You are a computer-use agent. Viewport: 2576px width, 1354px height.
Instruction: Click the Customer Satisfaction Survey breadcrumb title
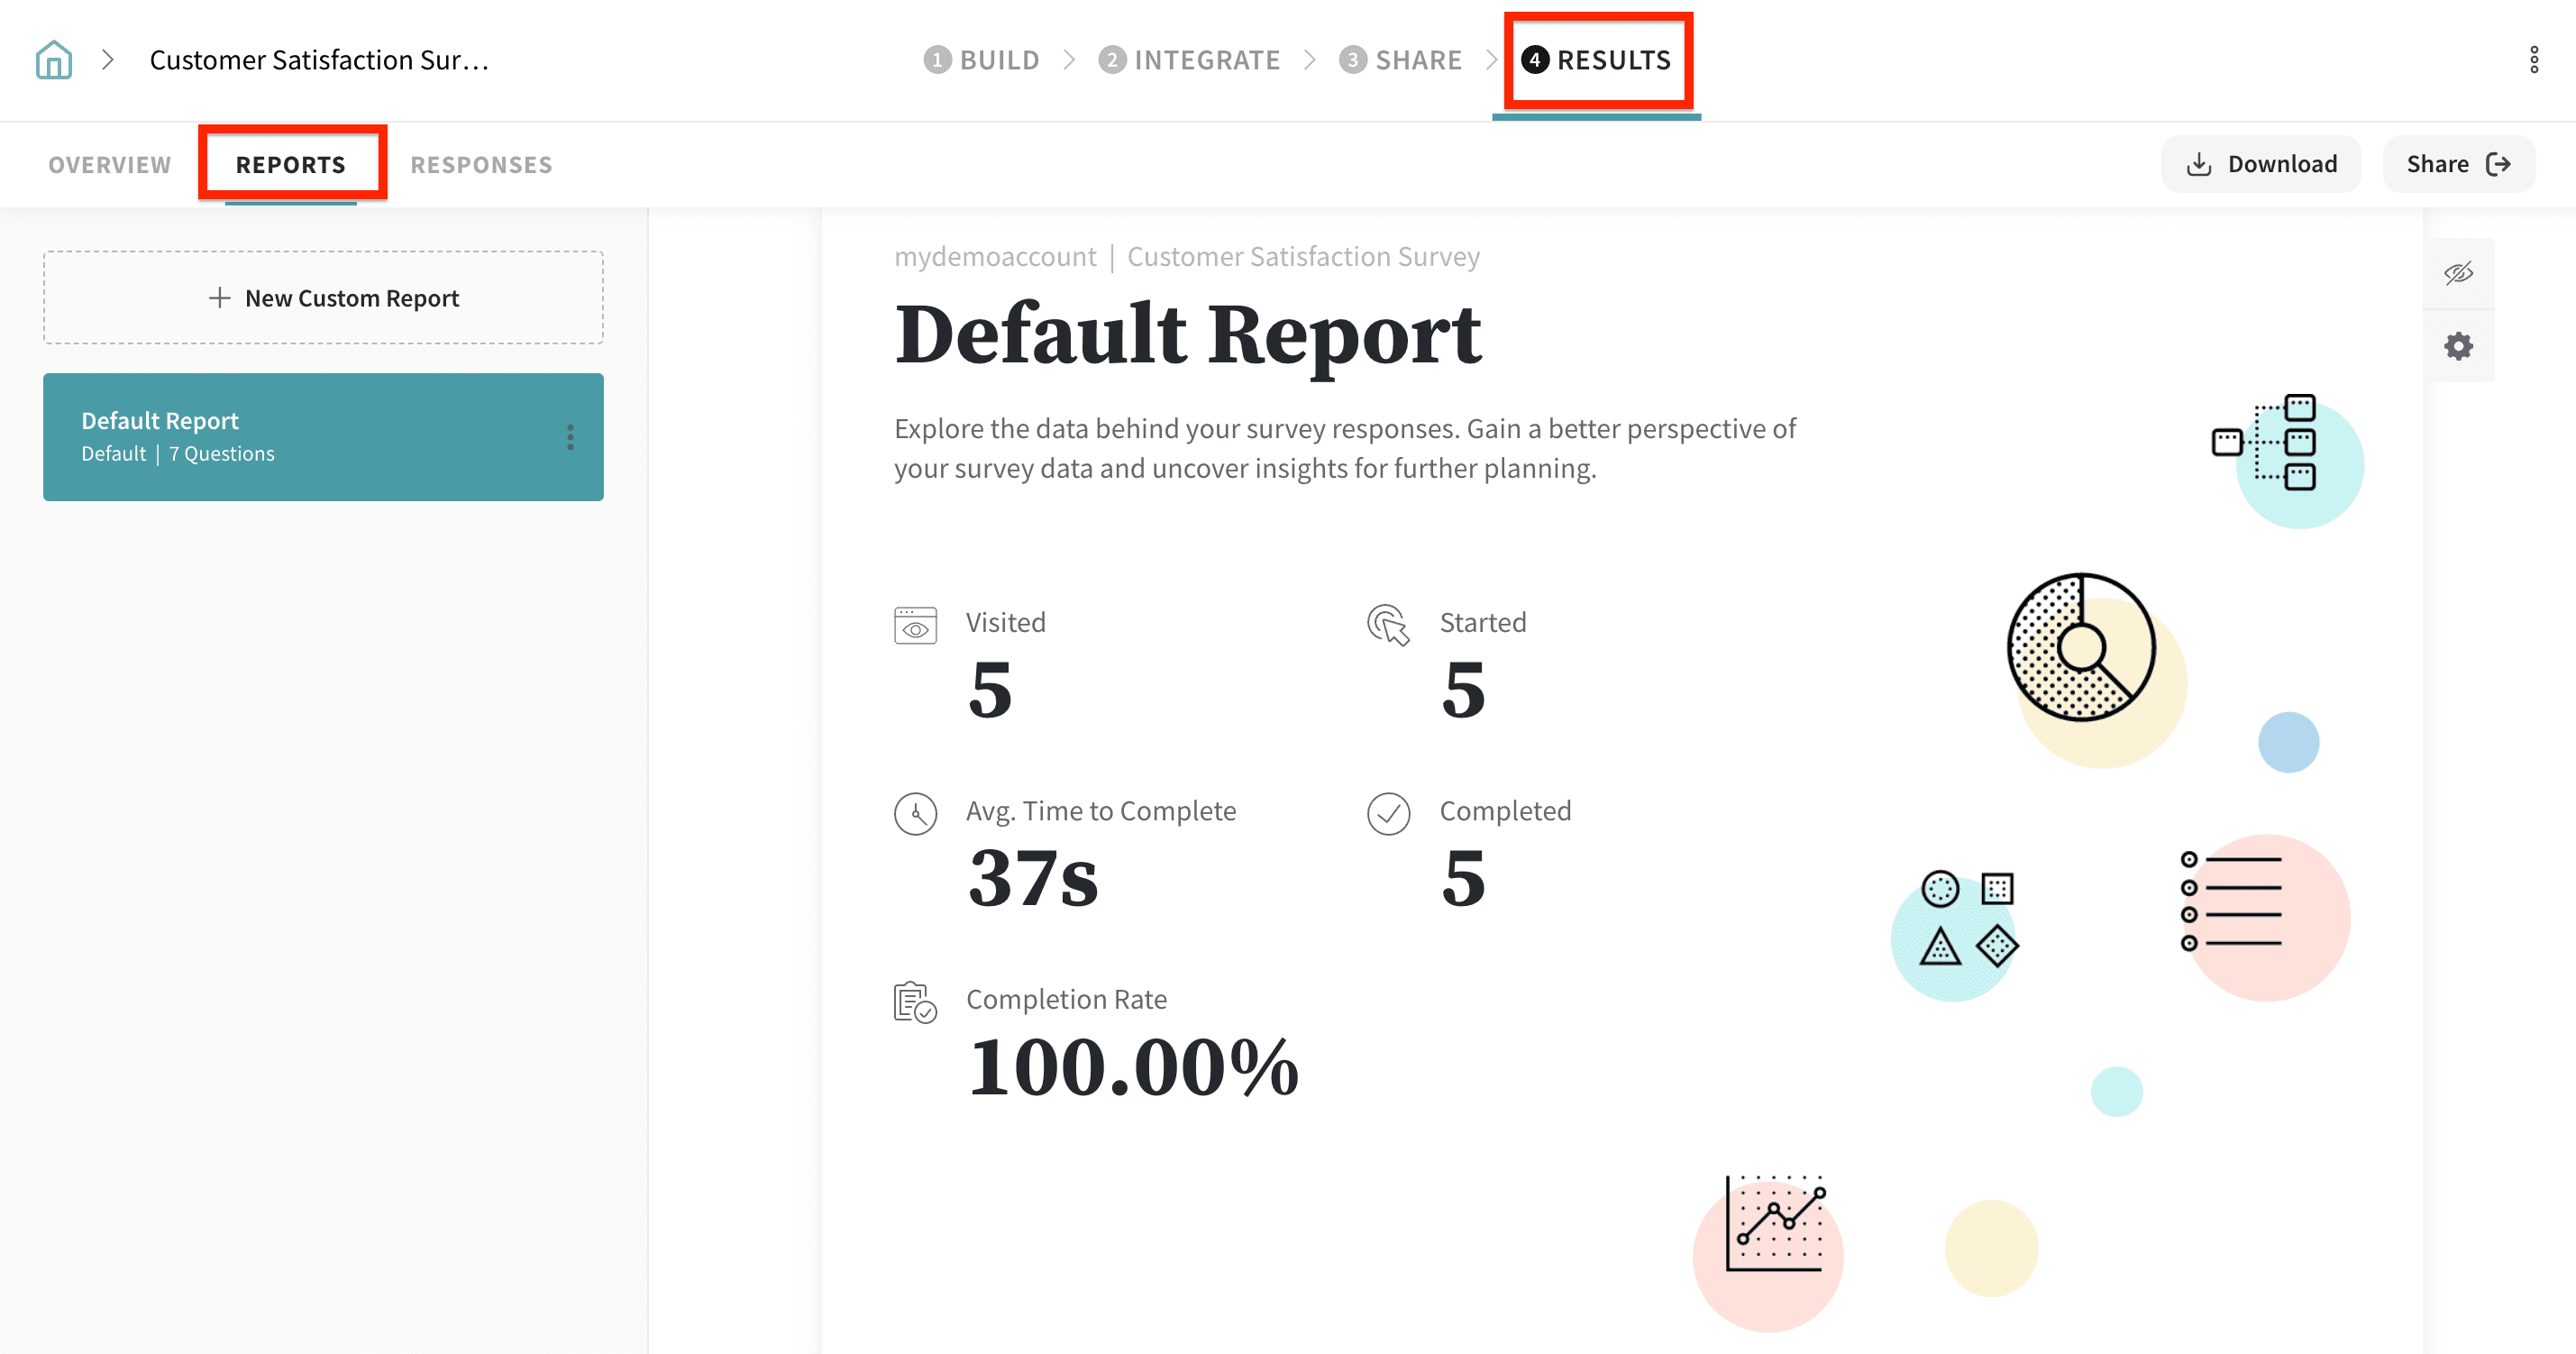pos(319,60)
